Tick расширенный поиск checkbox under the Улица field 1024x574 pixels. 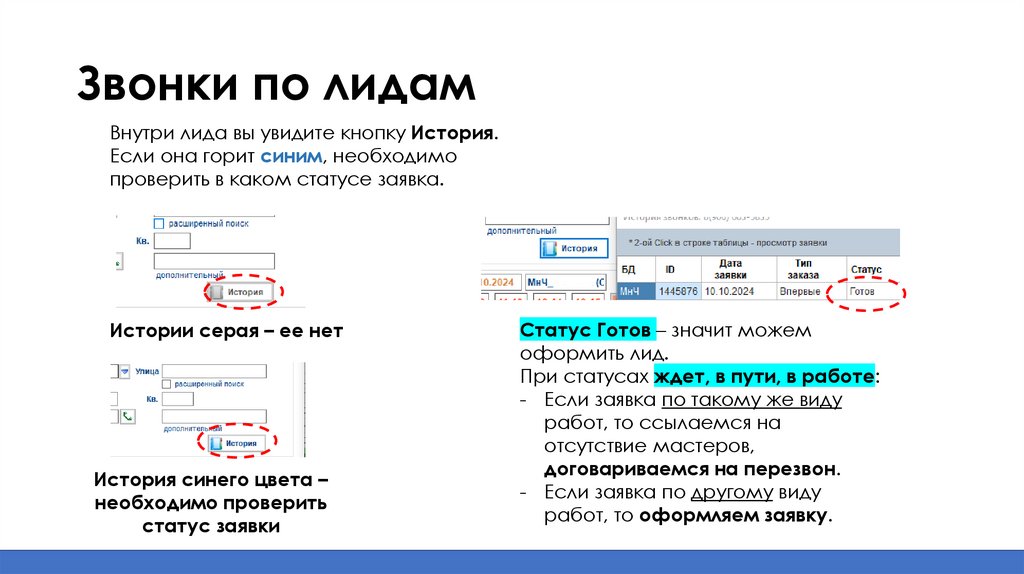click(166, 384)
